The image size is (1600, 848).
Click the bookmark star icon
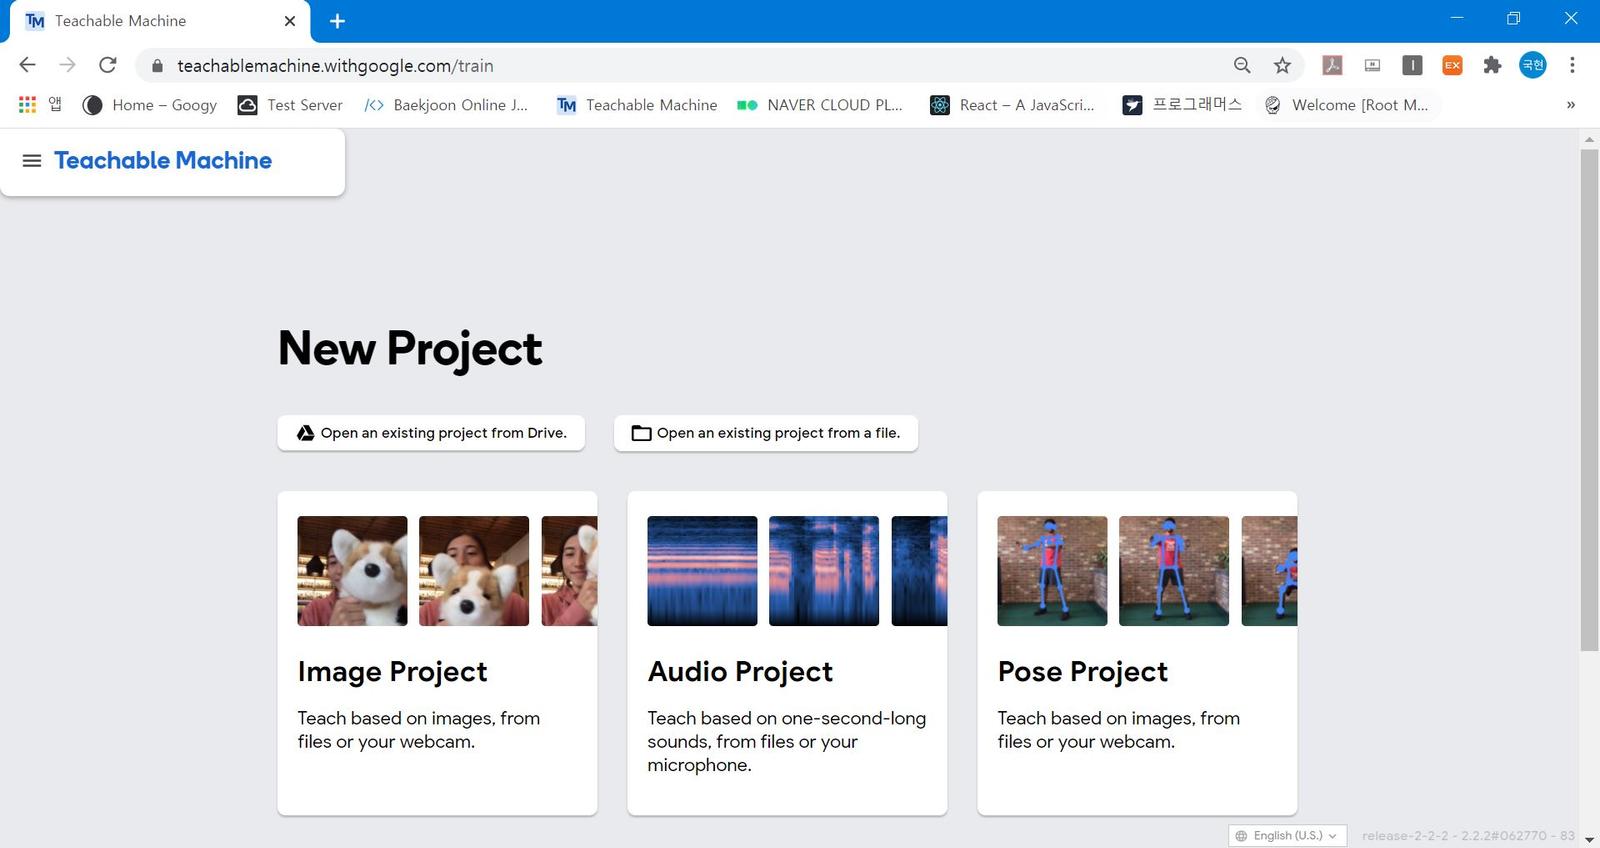tap(1282, 66)
